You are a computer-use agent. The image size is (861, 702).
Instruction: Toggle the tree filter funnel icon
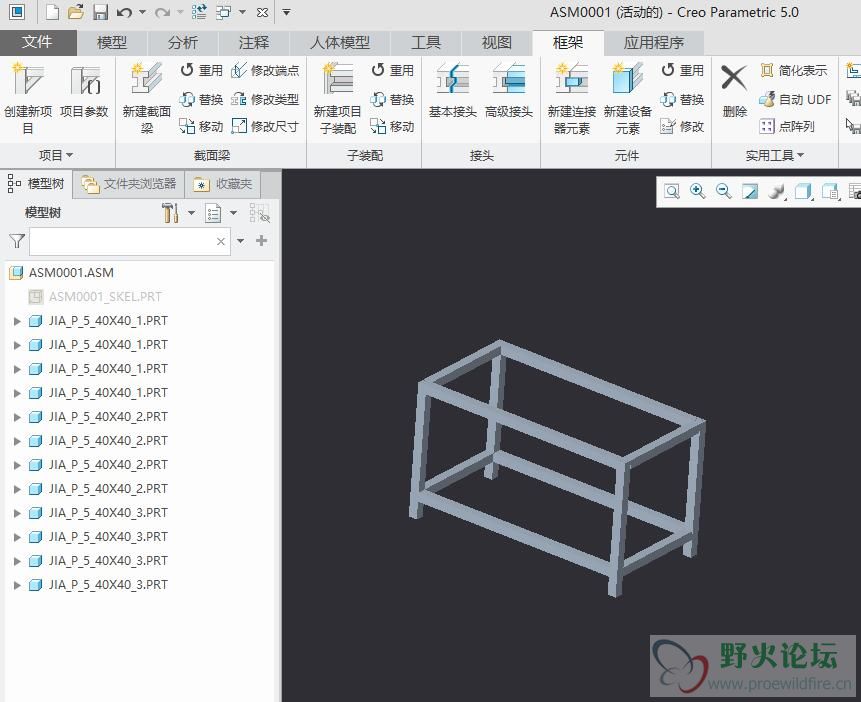pyautogui.click(x=17, y=241)
